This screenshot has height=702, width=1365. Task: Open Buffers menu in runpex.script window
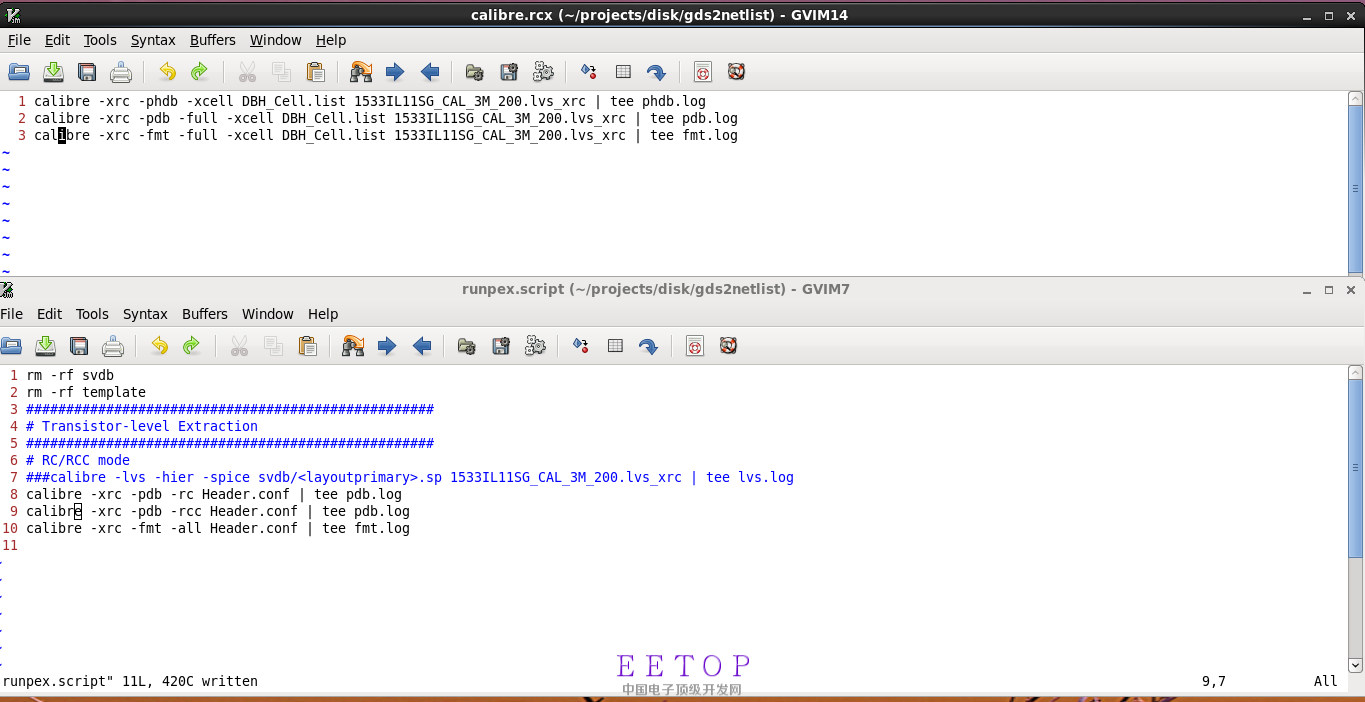tap(205, 314)
